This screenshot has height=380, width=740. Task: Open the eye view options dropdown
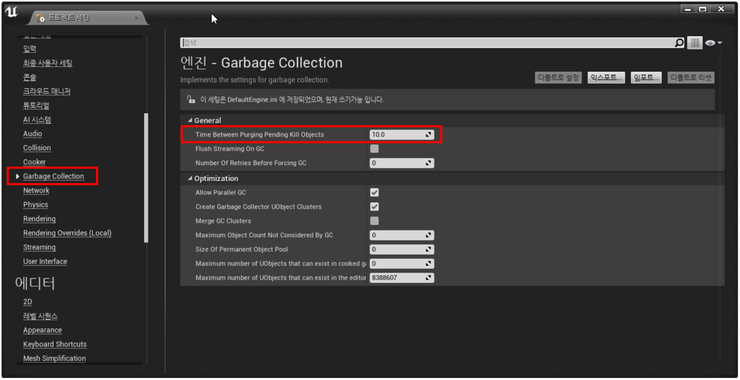click(x=713, y=43)
